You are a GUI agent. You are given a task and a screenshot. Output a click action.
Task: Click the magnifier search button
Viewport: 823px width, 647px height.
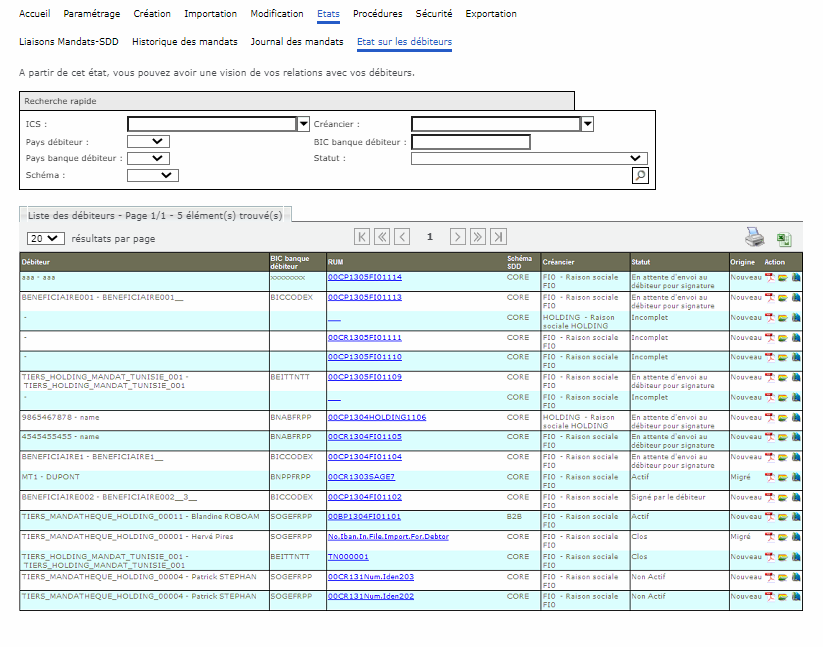coord(639,175)
